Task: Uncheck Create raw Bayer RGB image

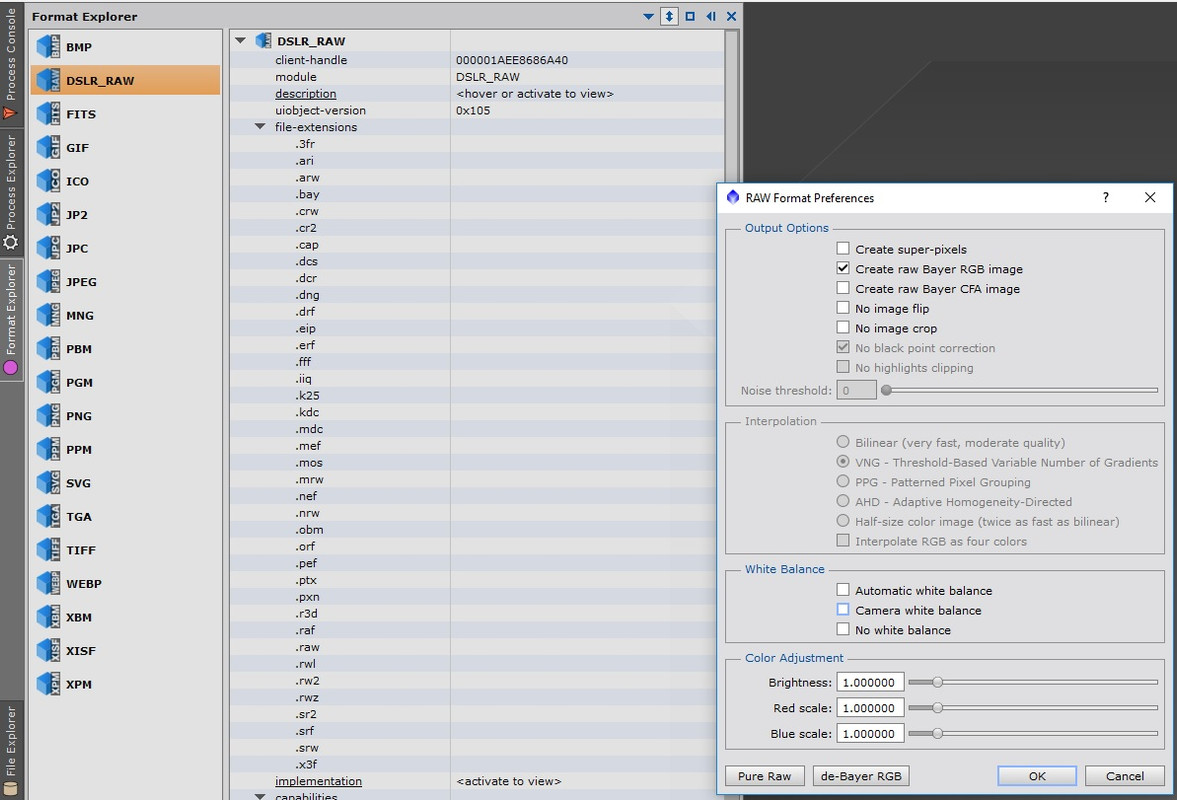Action: coord(843,268)
